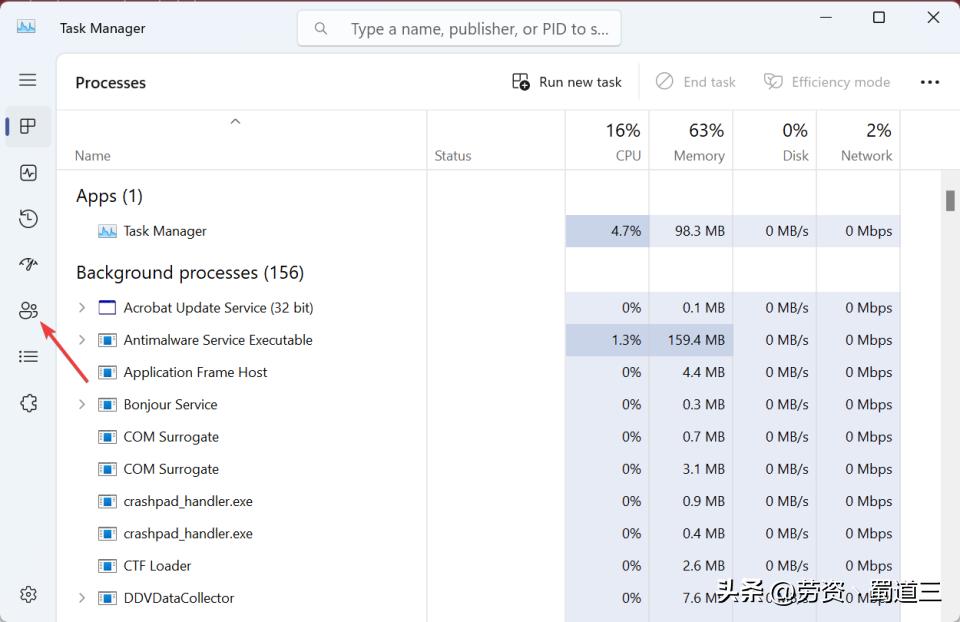
Task: Click the End task button
Action: tap(696, 81)
